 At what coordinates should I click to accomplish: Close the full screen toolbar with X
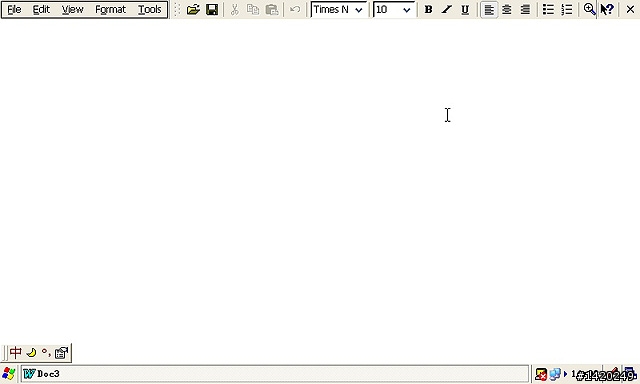pyautogui.click(x=630, y=9)
